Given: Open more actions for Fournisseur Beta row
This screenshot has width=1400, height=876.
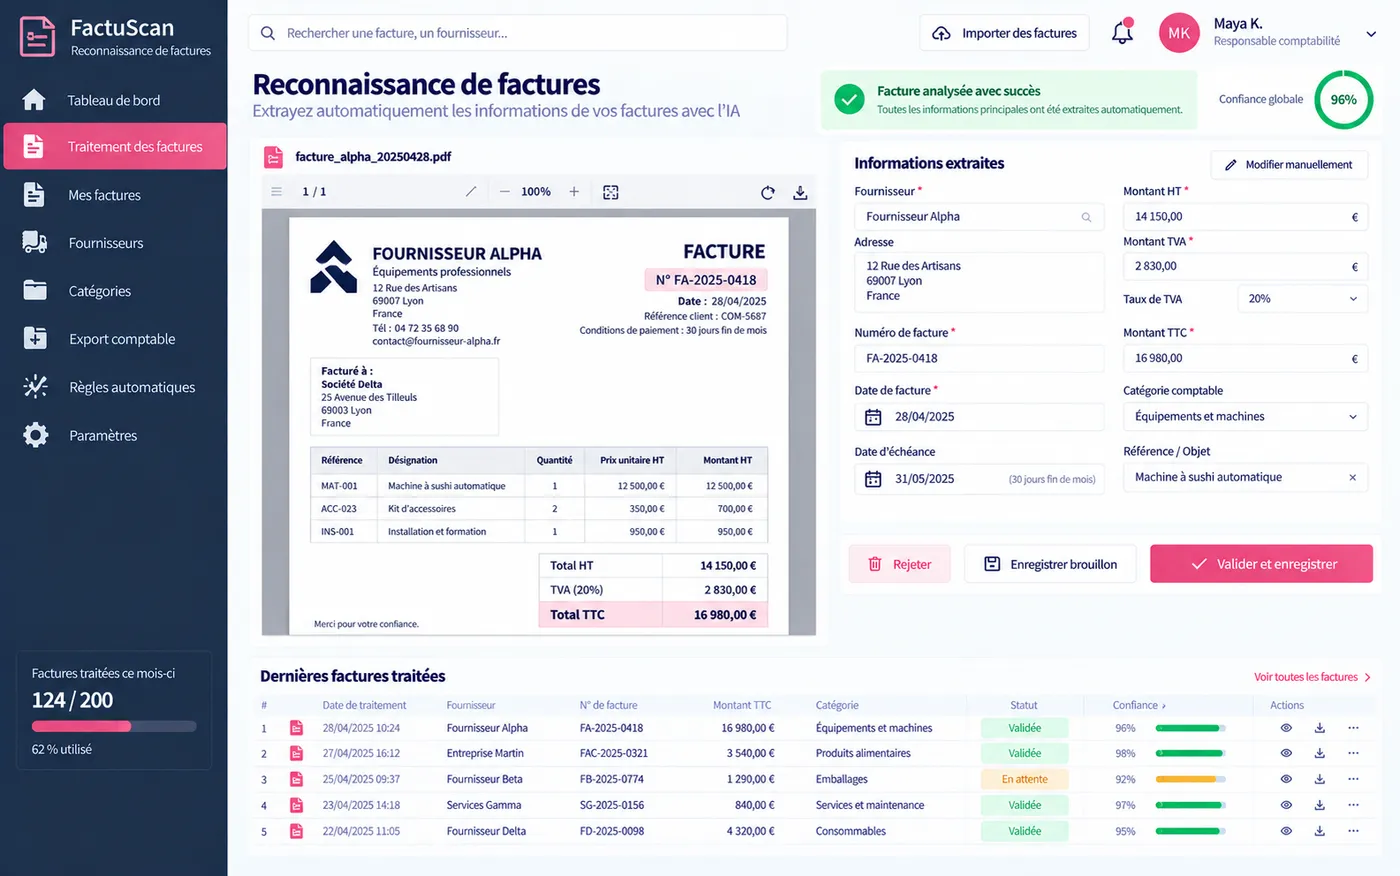Looking at the screenshot, I should point(1353,779).
